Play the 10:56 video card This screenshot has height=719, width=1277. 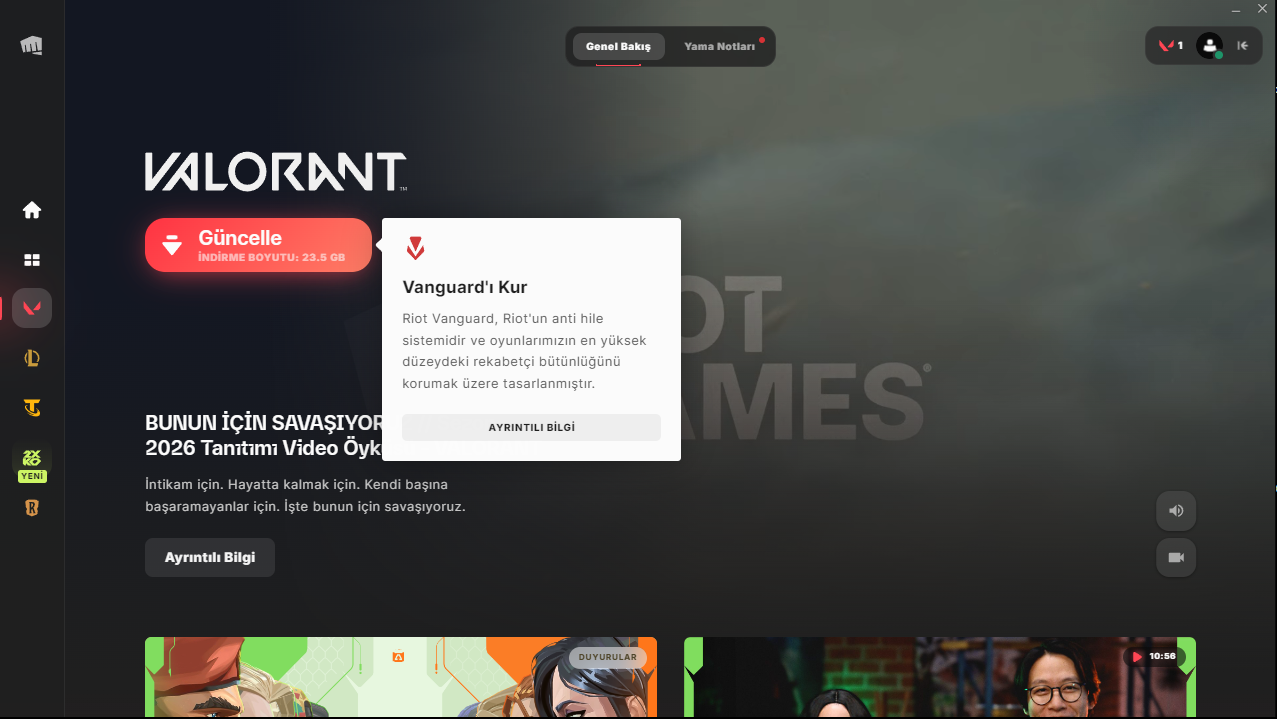tap(940, 677)
